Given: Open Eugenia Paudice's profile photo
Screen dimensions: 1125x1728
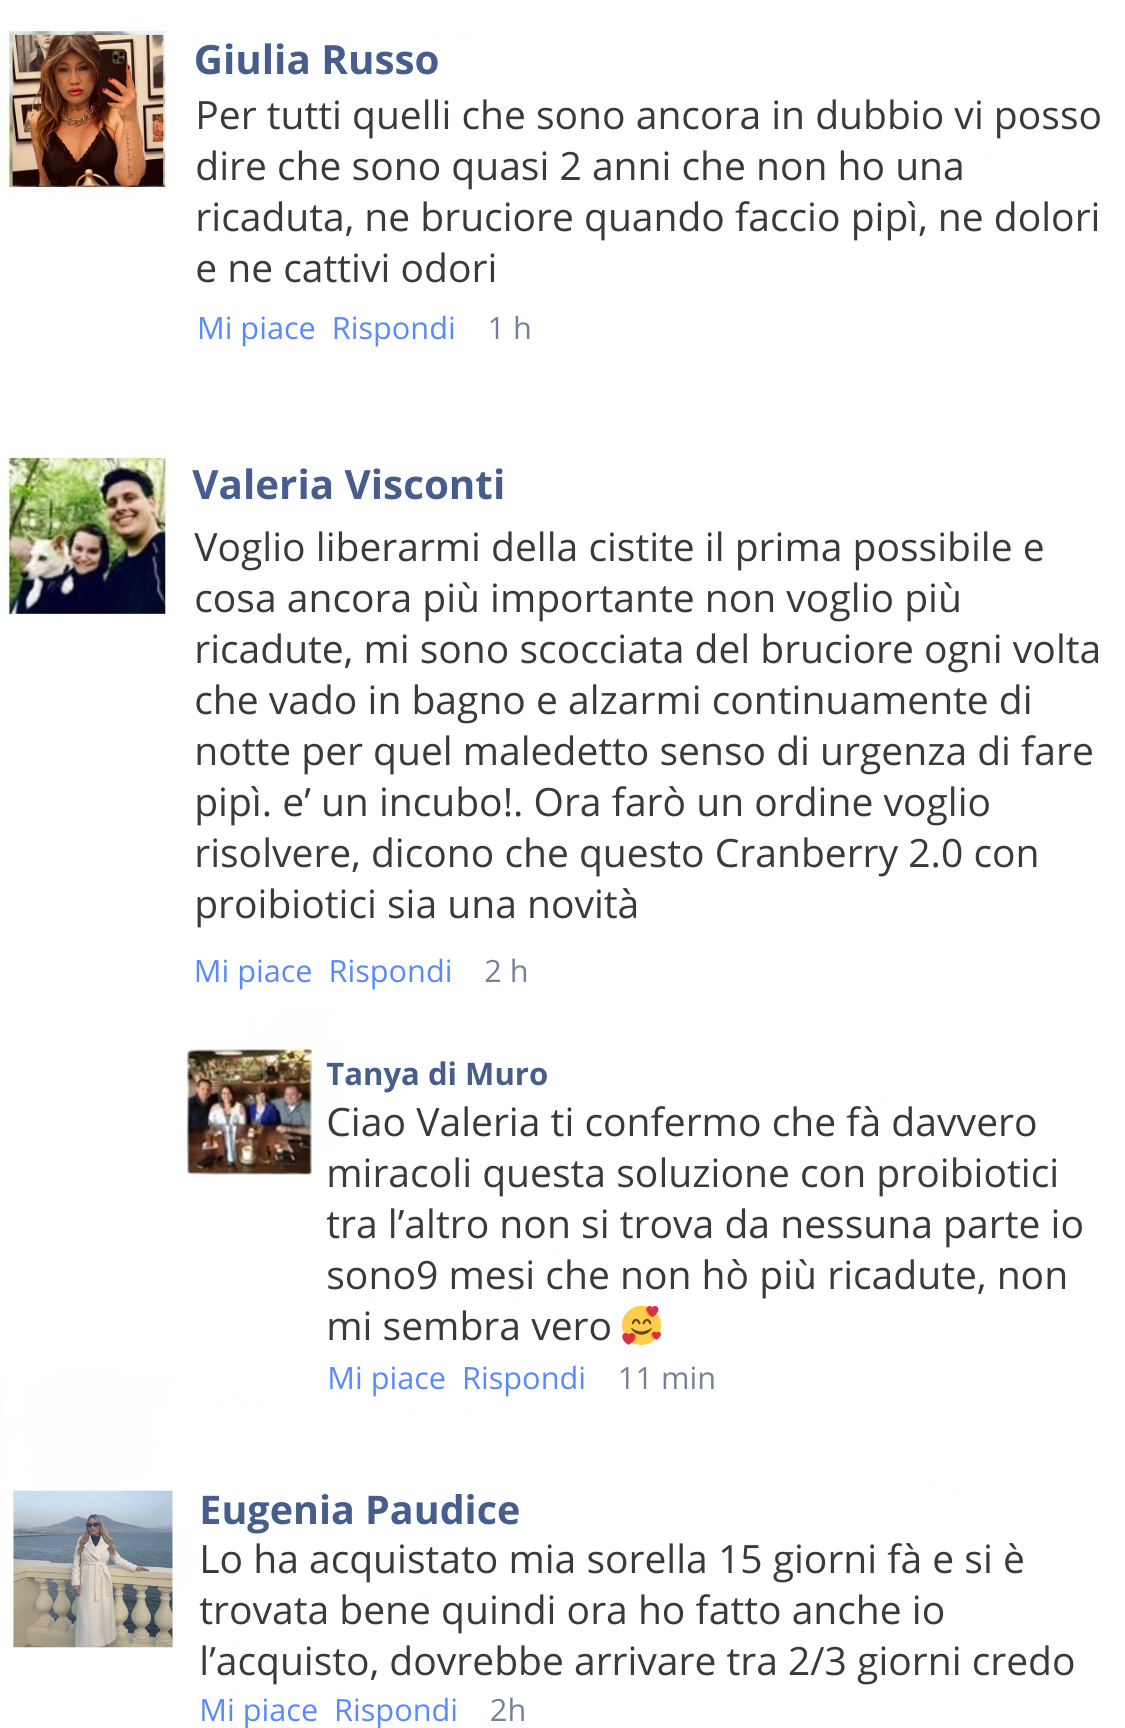Looking at the screenshot, I should [x=93, y=1568].
